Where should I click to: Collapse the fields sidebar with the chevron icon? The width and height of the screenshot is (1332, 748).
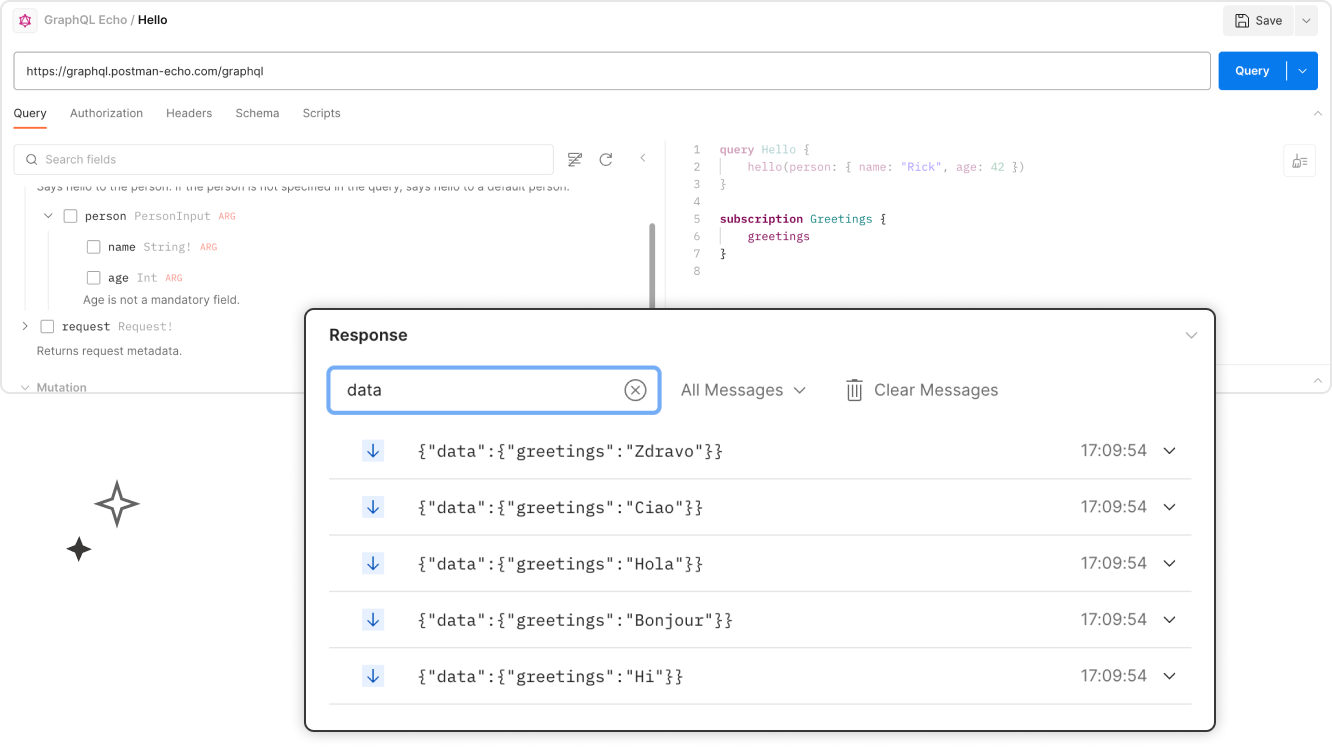point(642,158)
